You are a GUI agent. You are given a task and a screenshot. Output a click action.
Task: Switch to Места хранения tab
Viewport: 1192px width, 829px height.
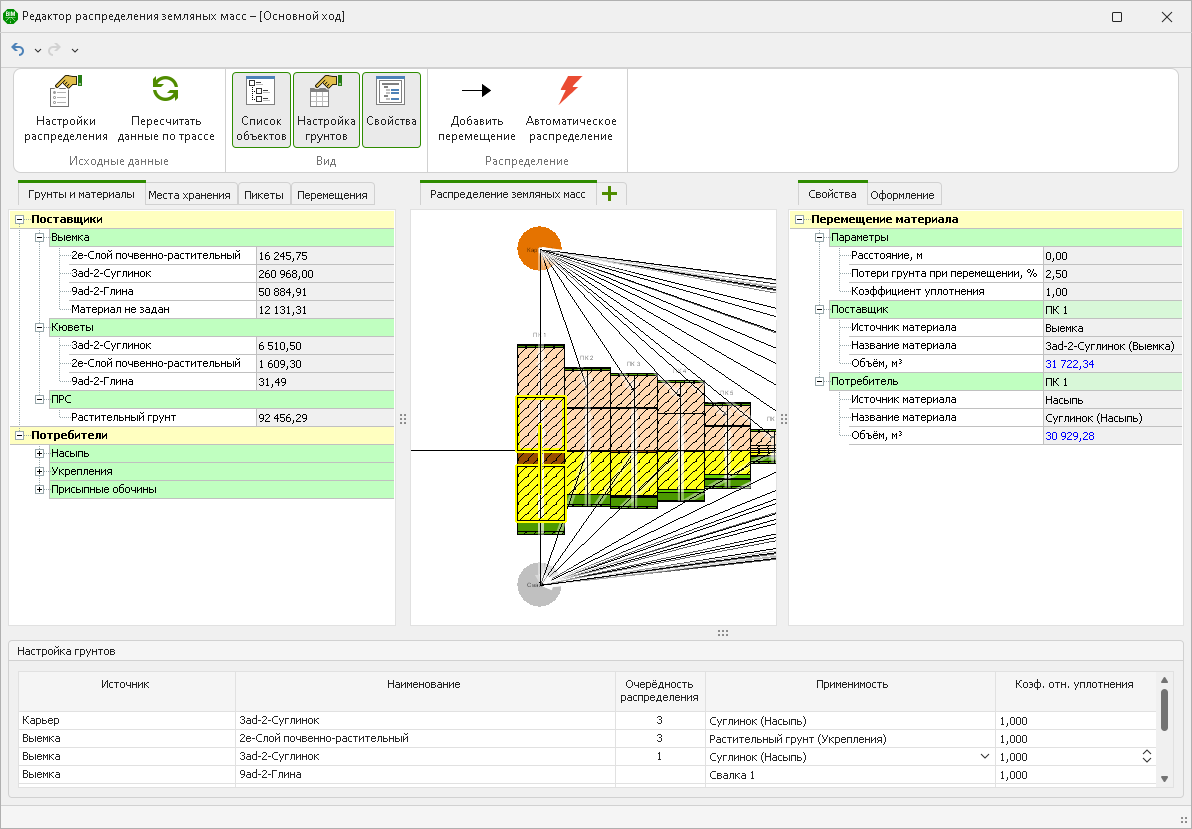pos(190,195)
